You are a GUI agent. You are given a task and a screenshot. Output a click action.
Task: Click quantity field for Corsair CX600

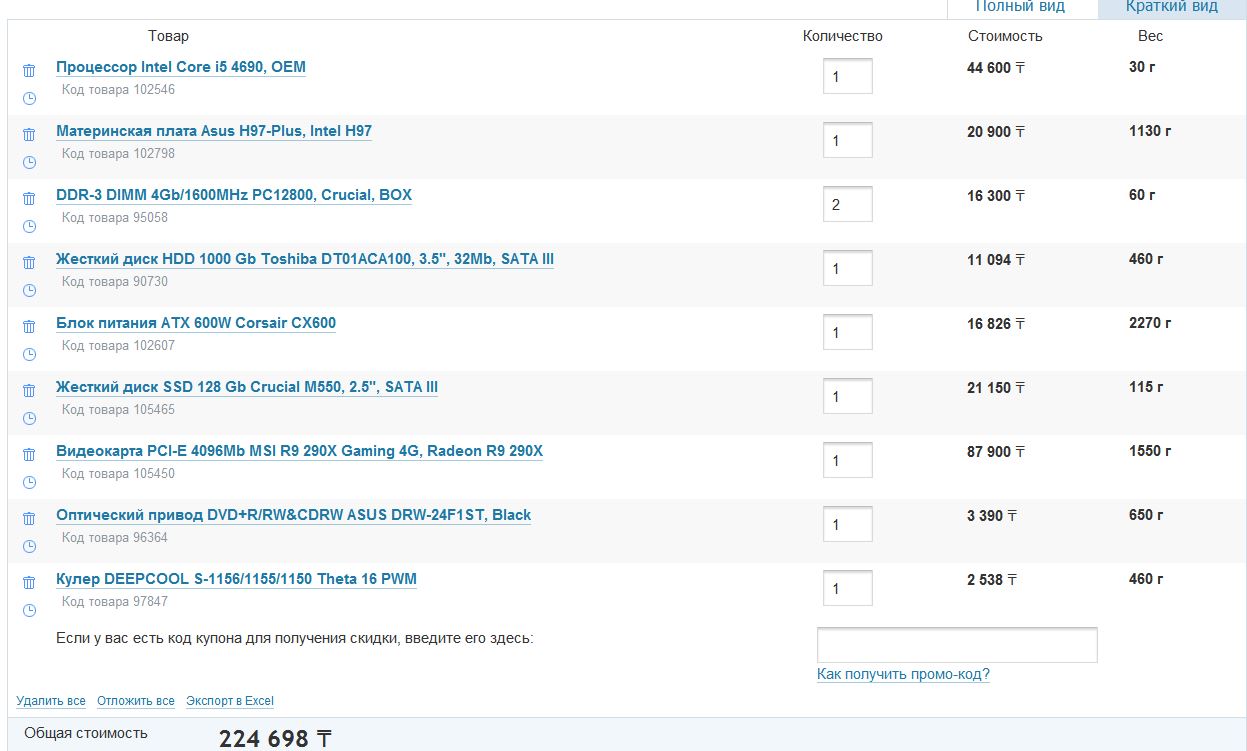point(848,332)
